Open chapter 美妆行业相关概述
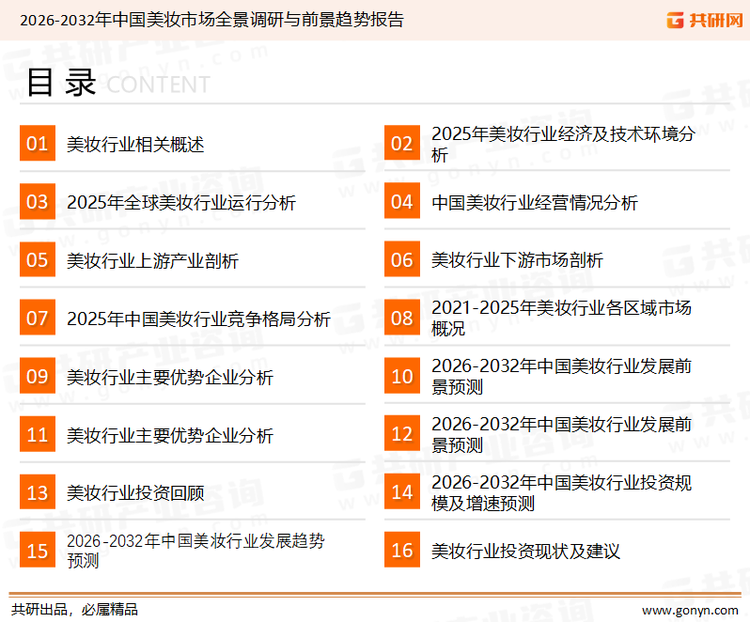 [135, 145]
